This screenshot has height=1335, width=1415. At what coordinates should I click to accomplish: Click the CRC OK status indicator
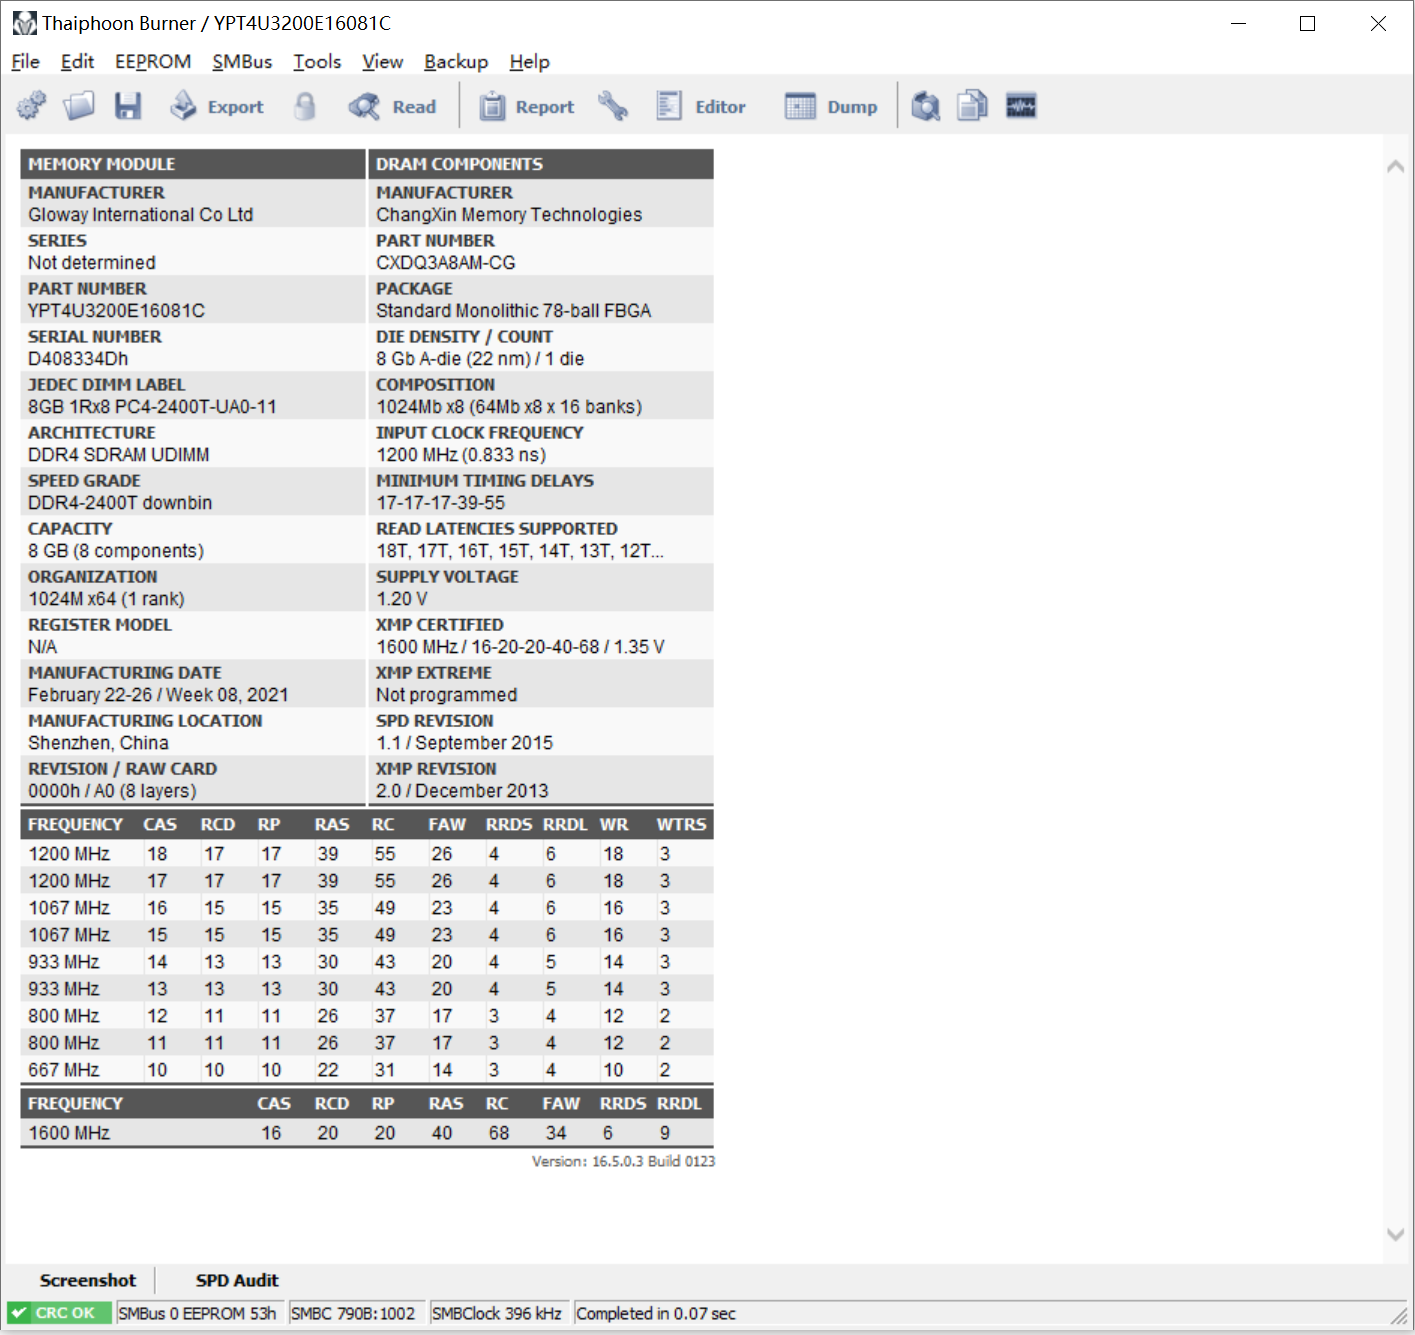[x=58, y=1313]
